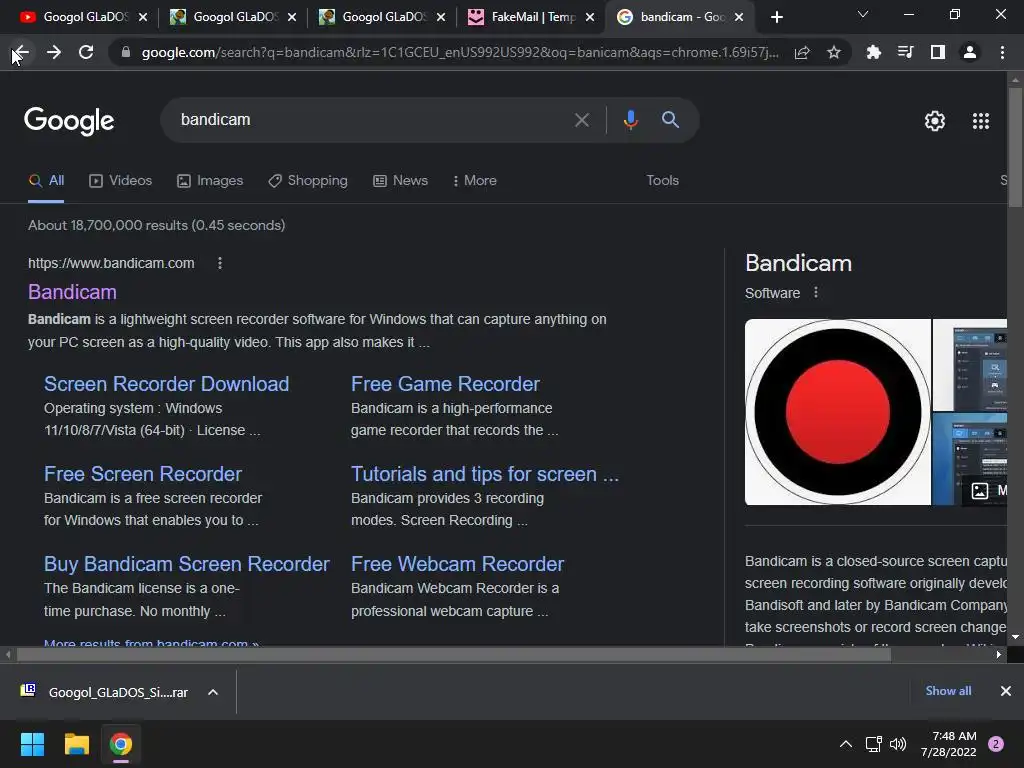1024x768 pixels.
Task: Open a new browser tab
Action: 776,17
